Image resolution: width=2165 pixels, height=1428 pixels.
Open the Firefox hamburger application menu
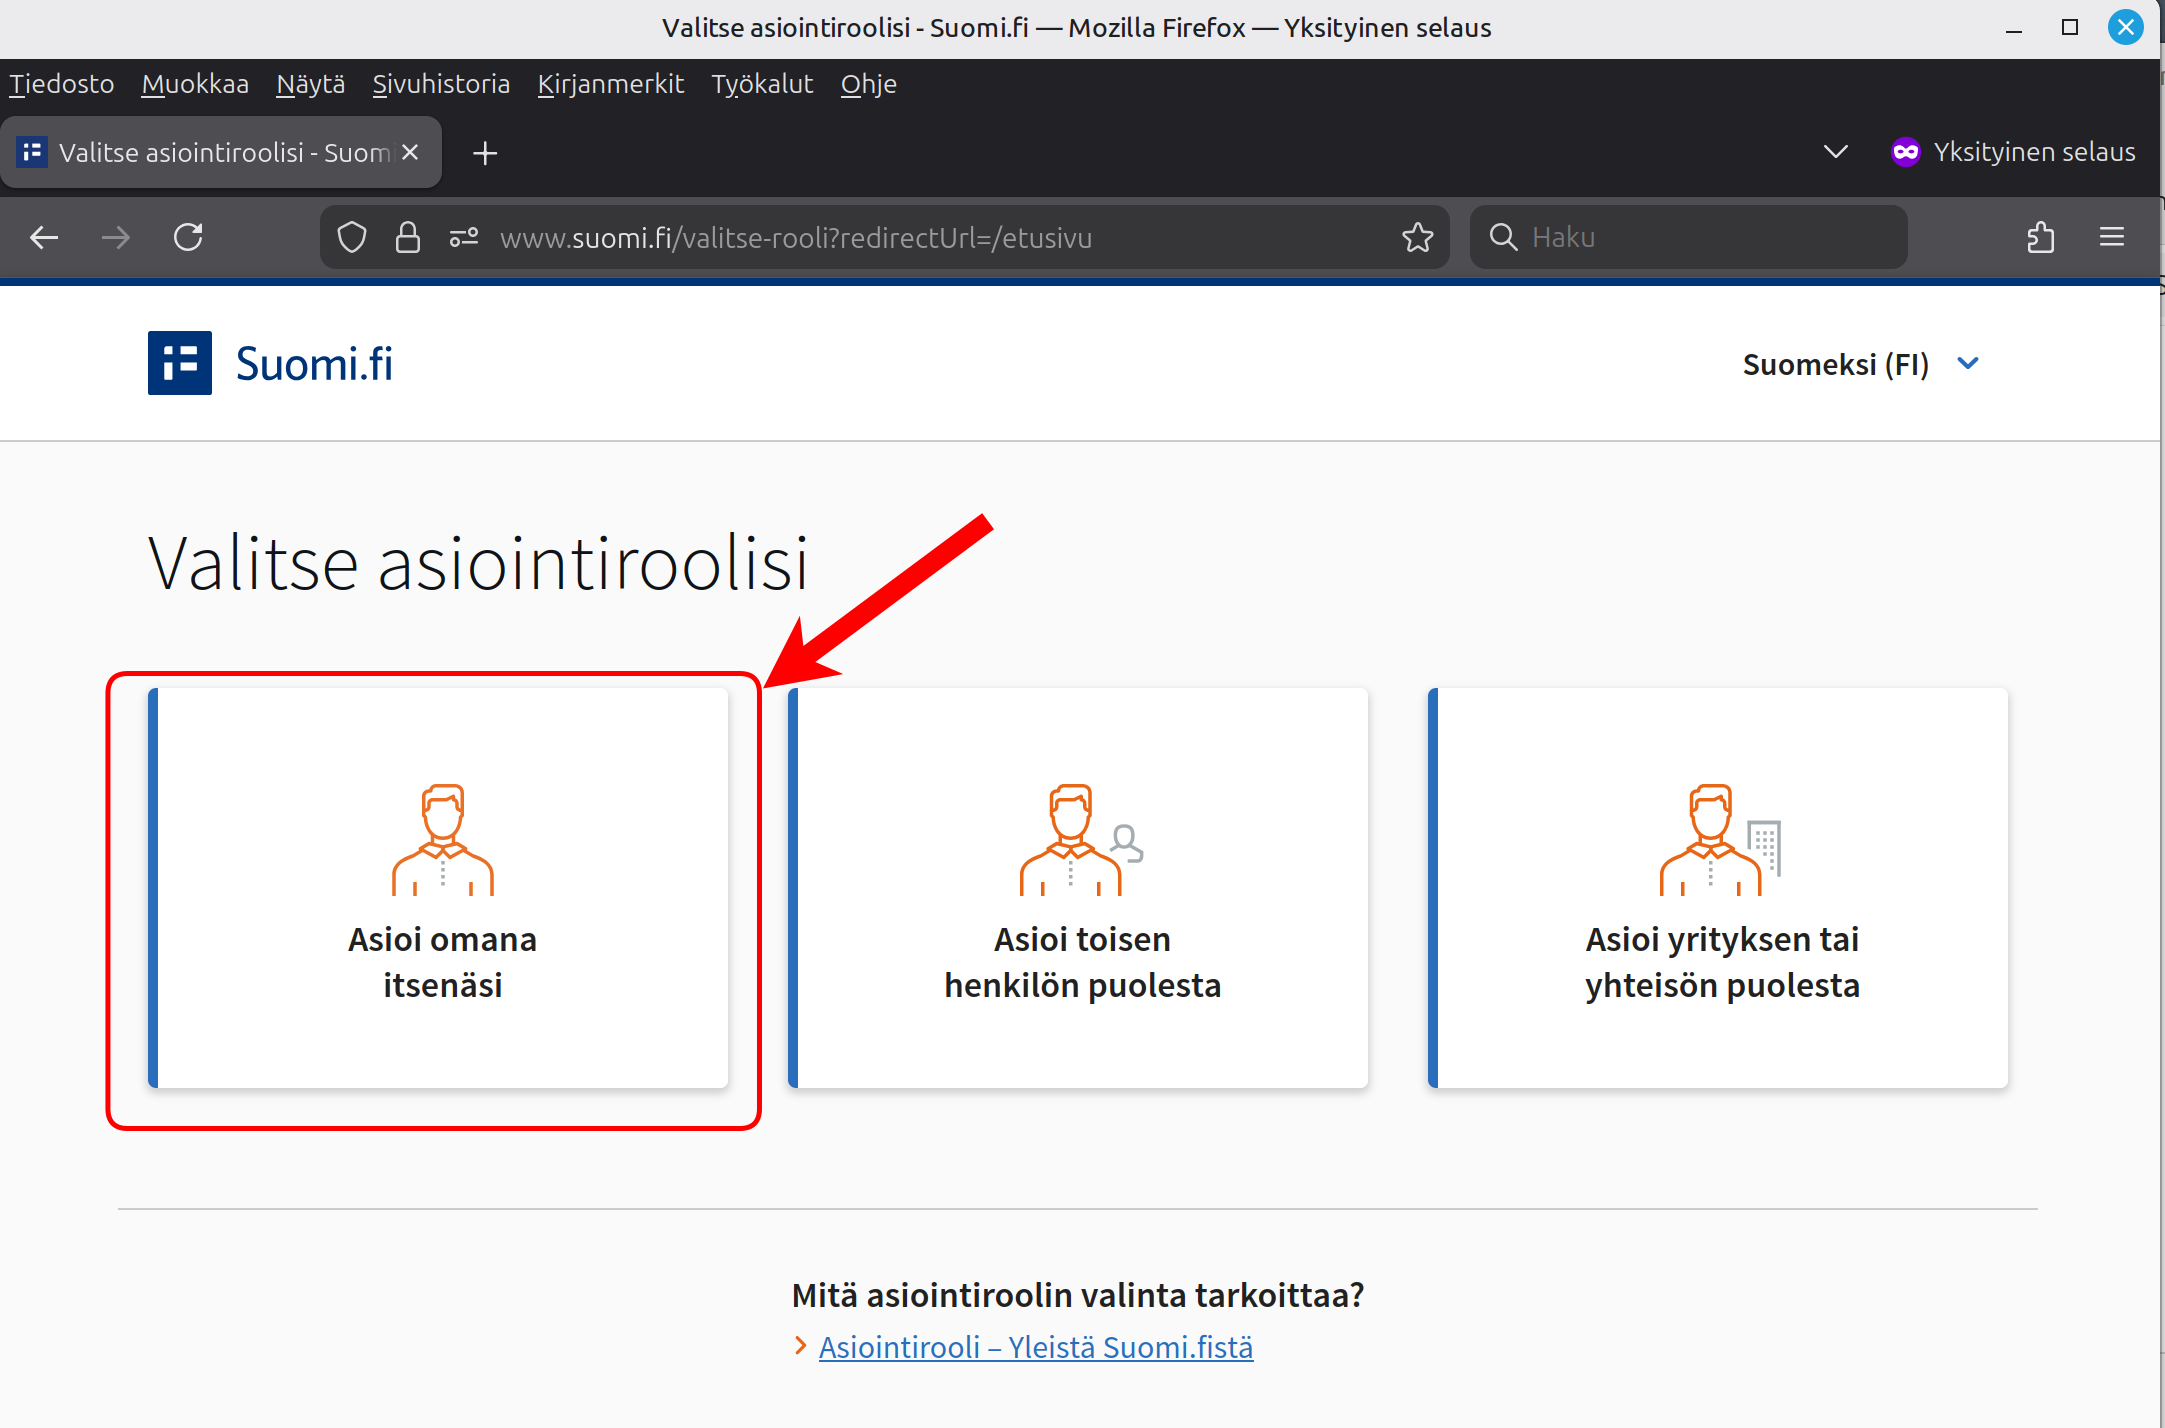click(x=2111, y=237)
